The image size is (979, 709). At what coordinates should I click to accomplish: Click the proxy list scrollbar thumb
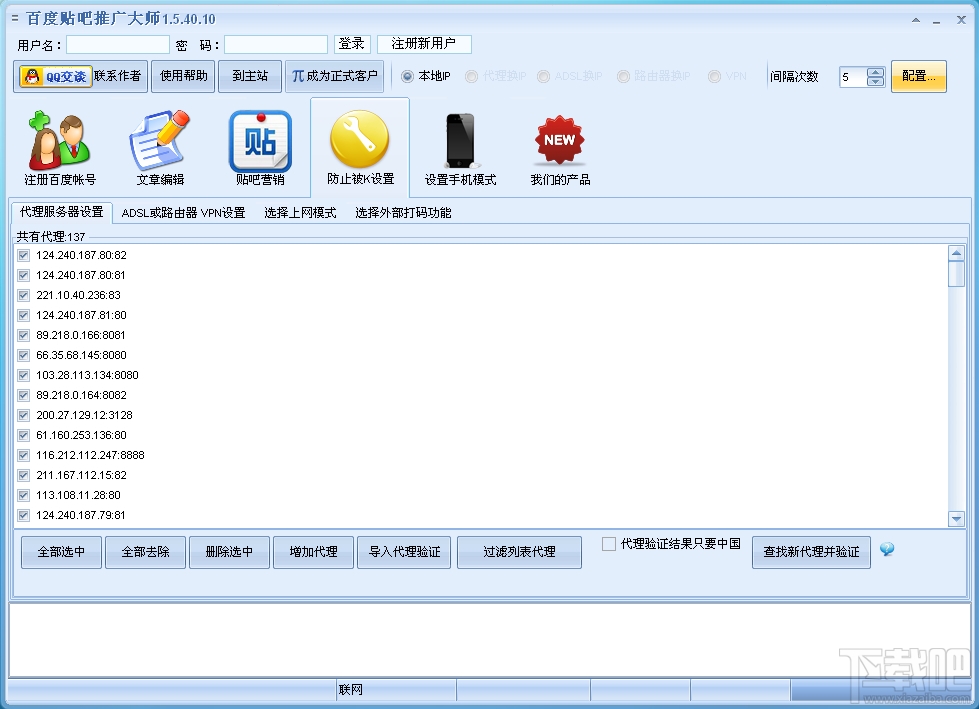pyautogui.click(x=956, y=273)
